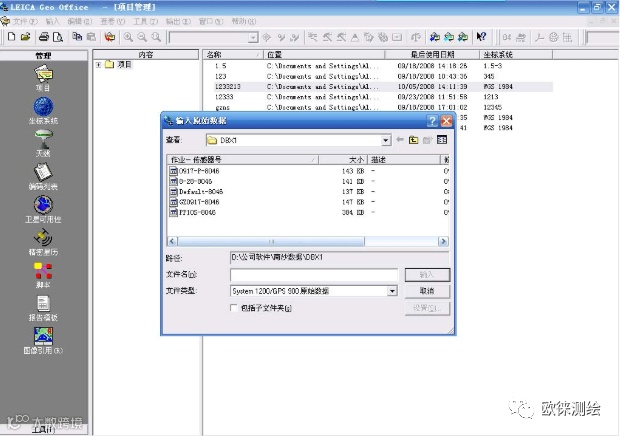Open the main toolbar combo box dropdown
Screen dimensions: 620x436
coord(253,38)
